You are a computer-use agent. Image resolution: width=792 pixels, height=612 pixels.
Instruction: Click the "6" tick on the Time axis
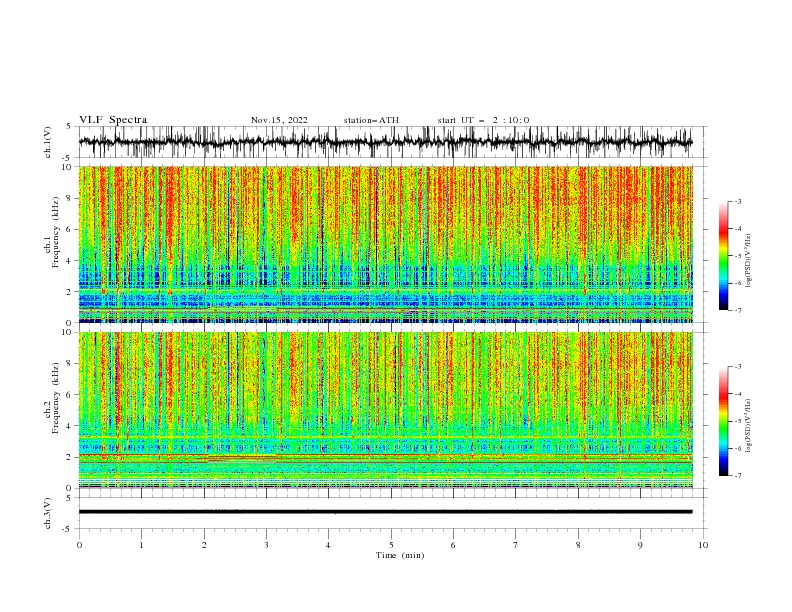(x=453, y=545)
